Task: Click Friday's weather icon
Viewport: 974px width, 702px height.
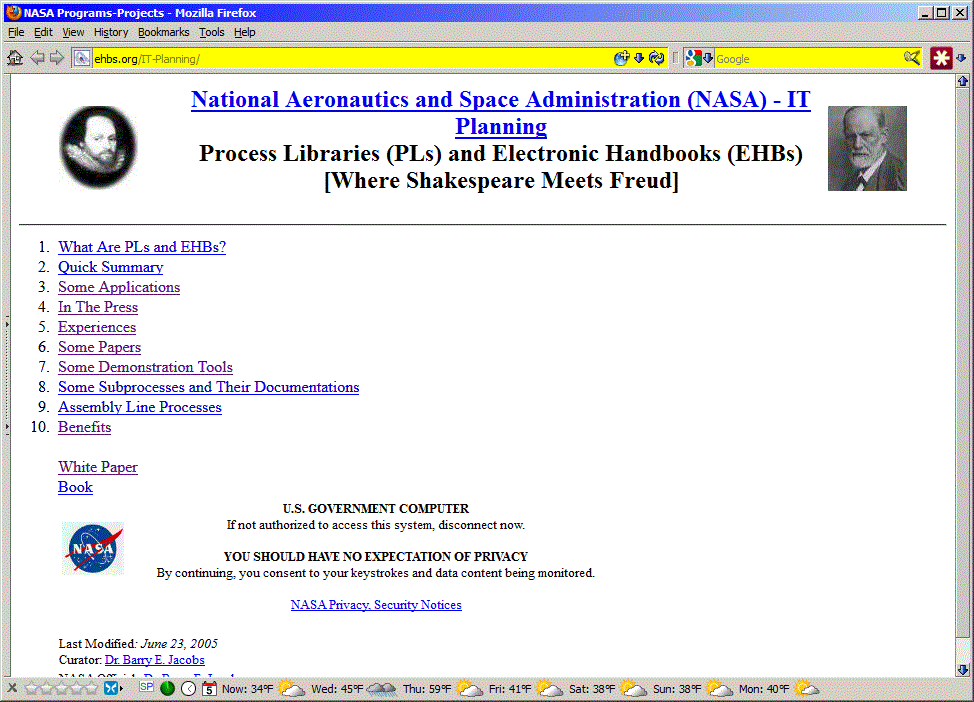Action: [550, 688]
